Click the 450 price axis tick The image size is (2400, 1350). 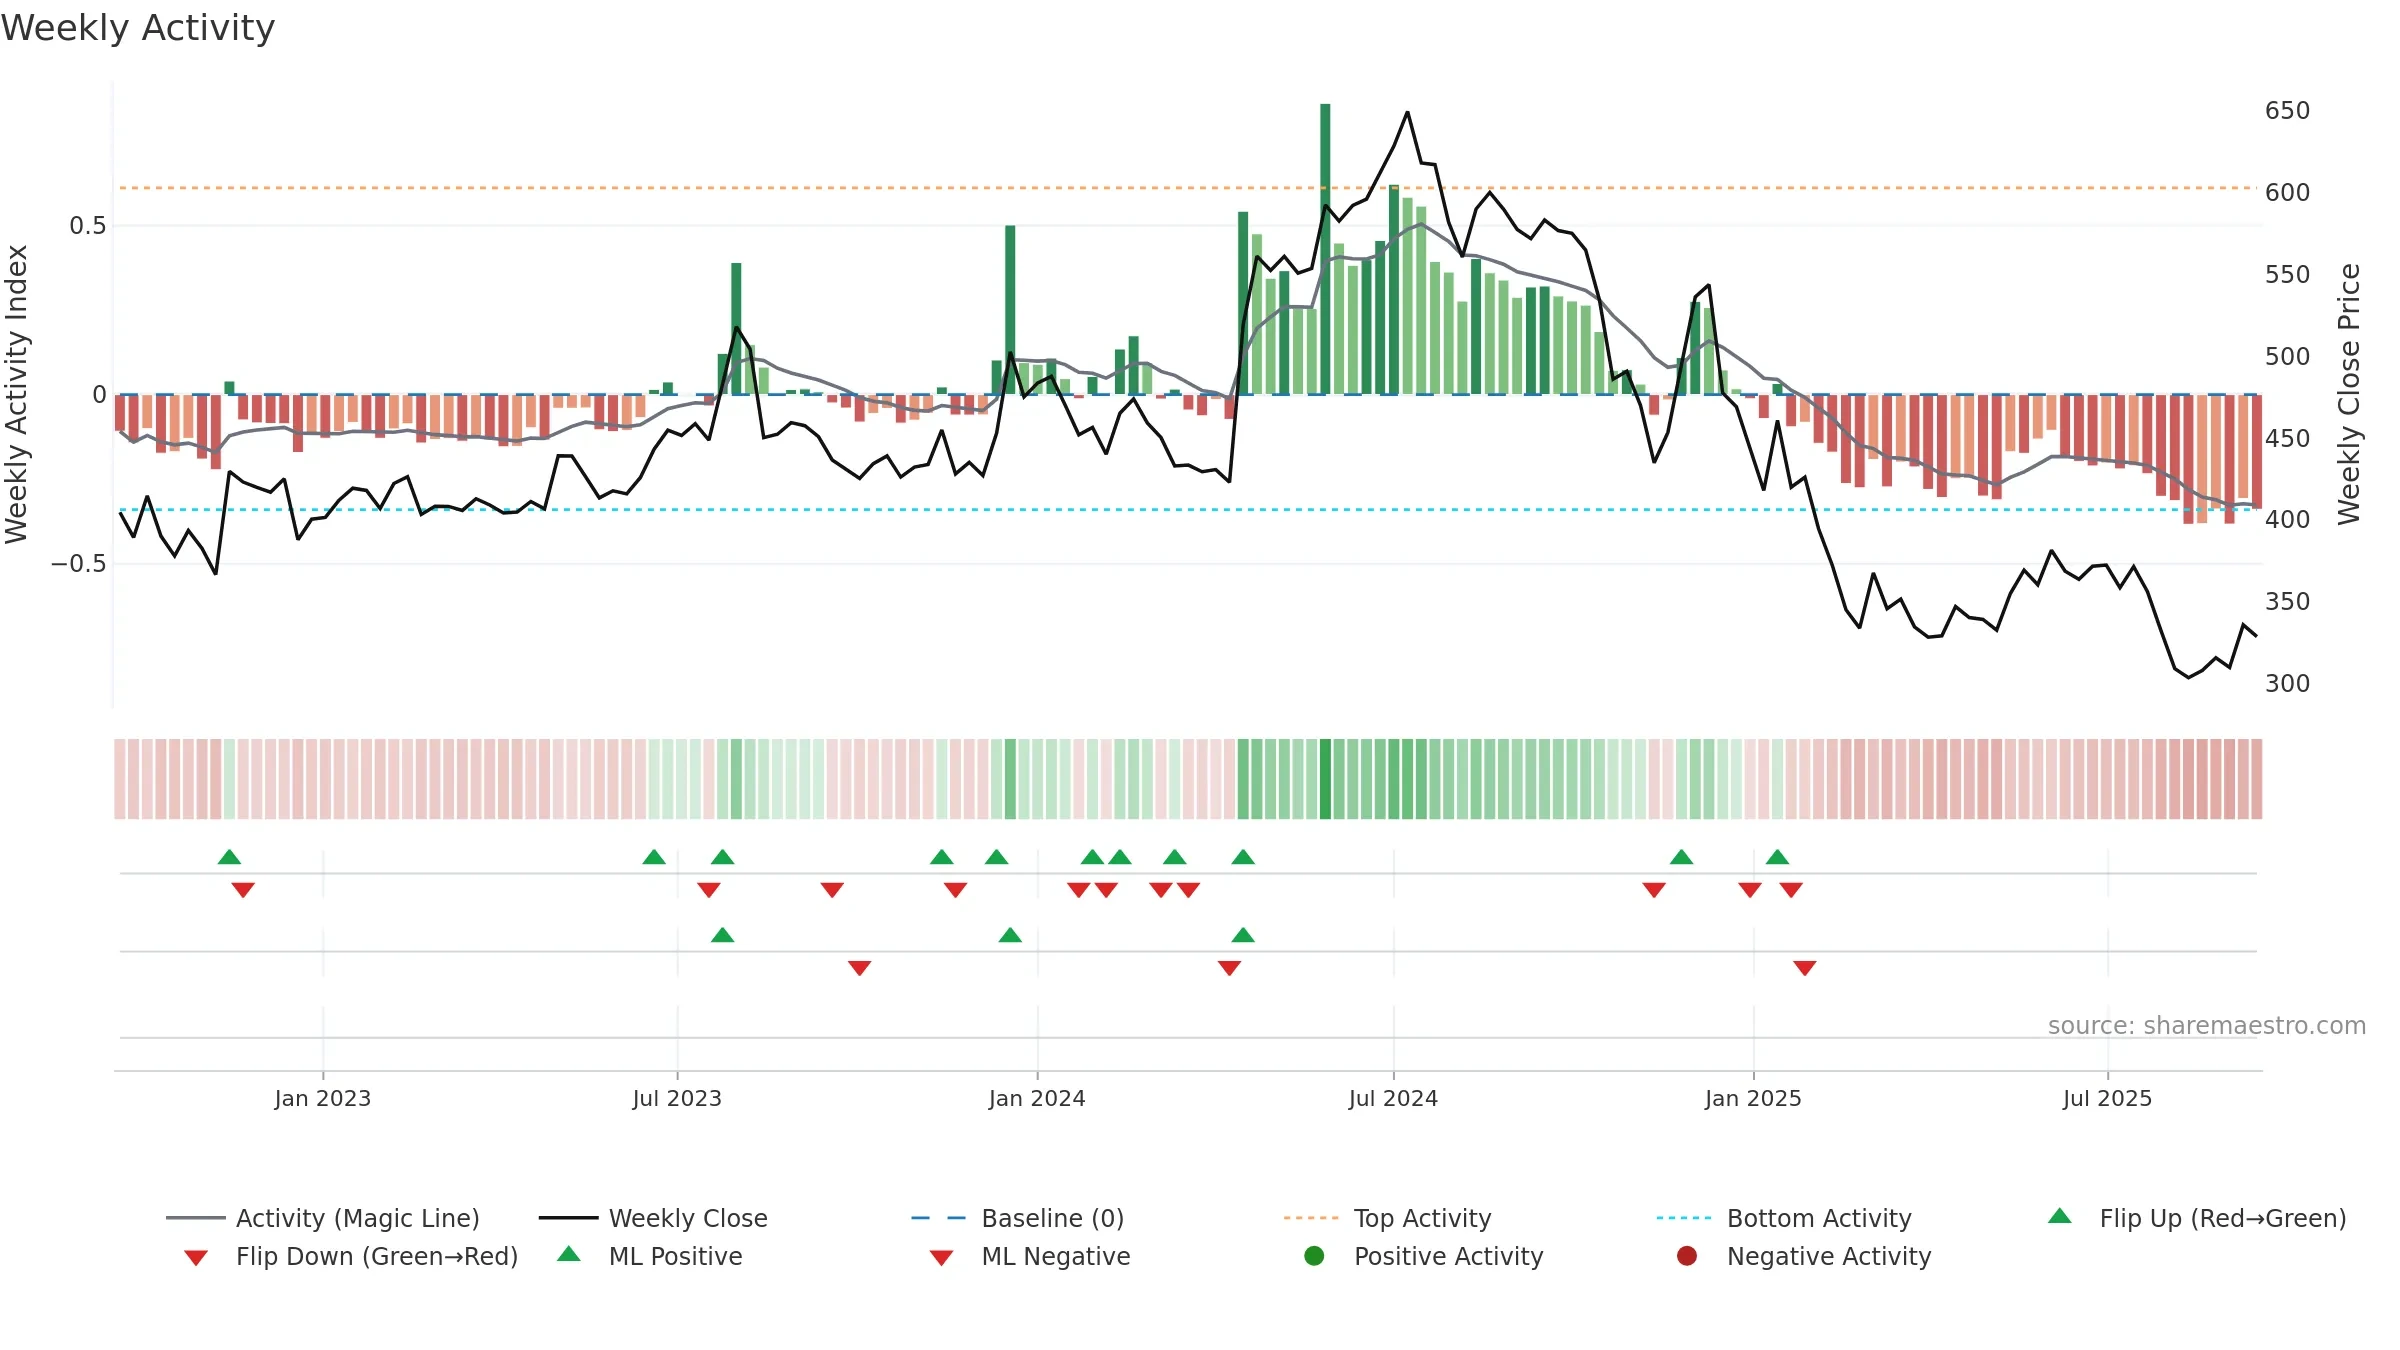pyautogui.click(x=2288, y=438)
